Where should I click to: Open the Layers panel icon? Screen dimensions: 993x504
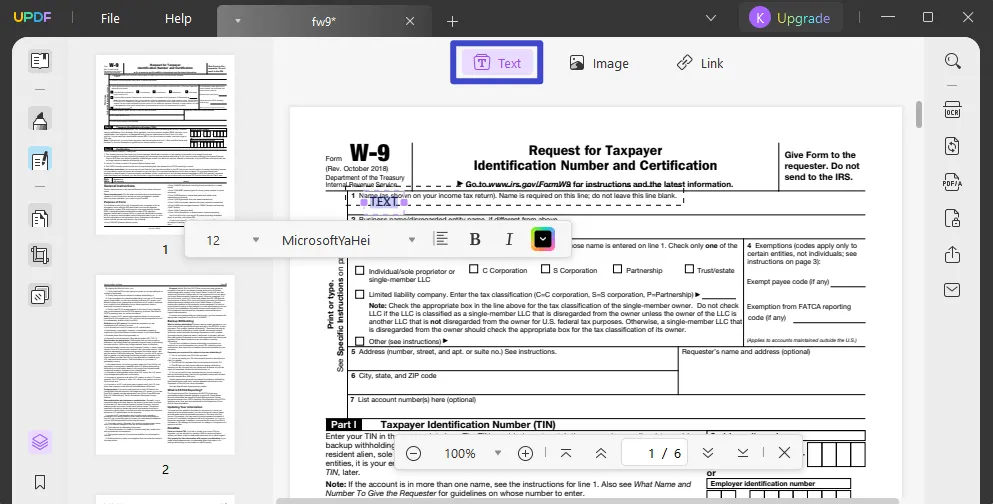[x=40, y=441]
